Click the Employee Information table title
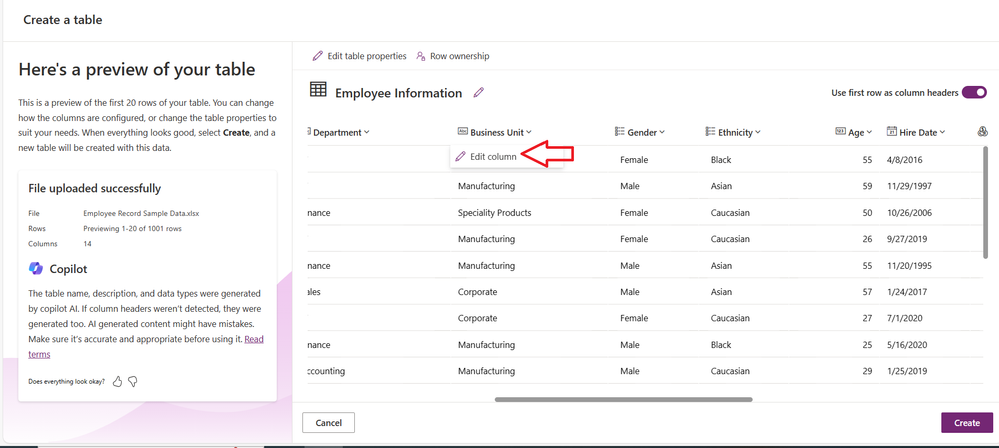The image size is (999, 448). click(398, 93)
